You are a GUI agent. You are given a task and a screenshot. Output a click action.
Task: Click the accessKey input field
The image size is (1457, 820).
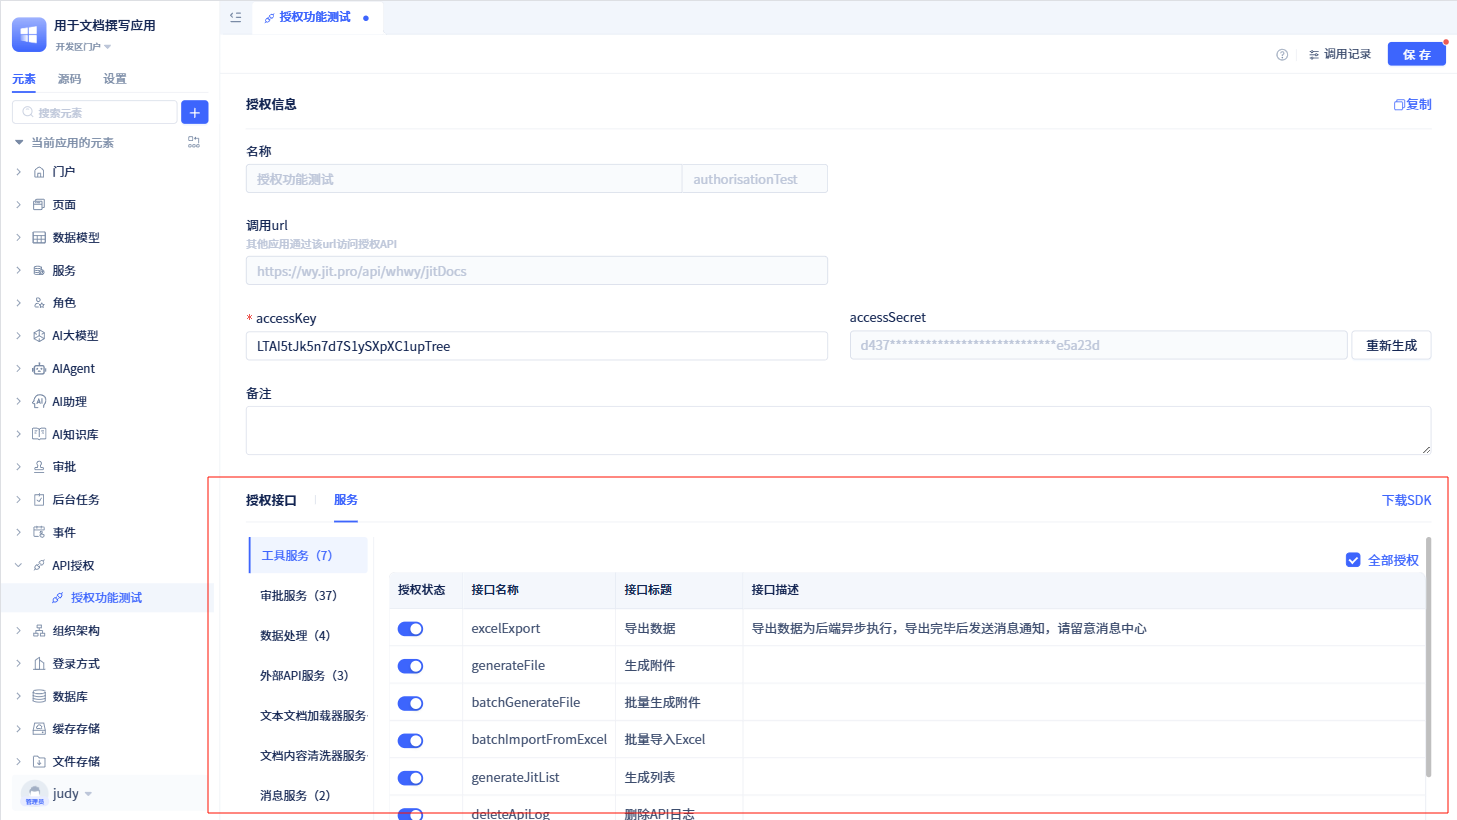[x=537, y=346]
